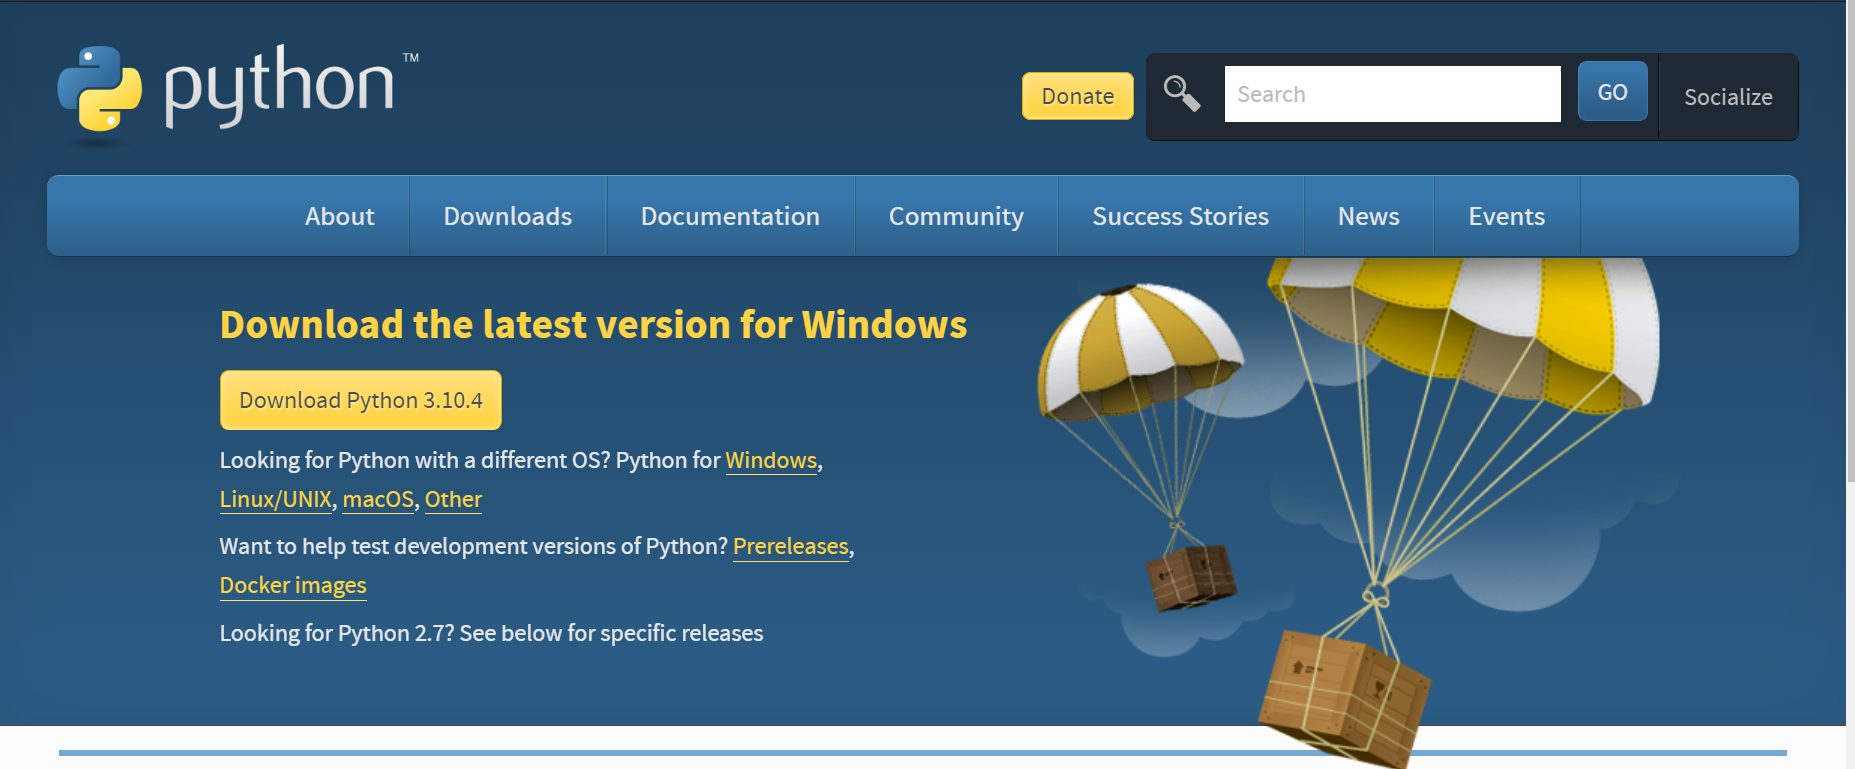Click the magnifying glass search icon
The width and height of the screenshot is (1855, 769).
coord(1182,94)
